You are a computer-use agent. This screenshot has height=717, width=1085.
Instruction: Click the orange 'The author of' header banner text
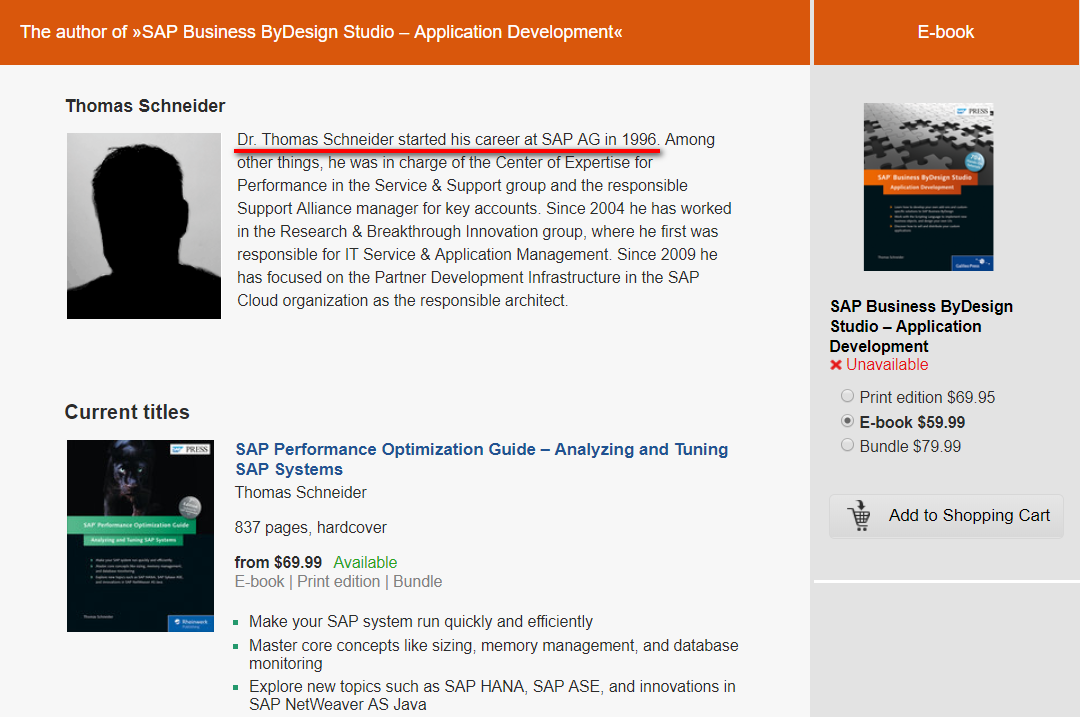(321, 32)
